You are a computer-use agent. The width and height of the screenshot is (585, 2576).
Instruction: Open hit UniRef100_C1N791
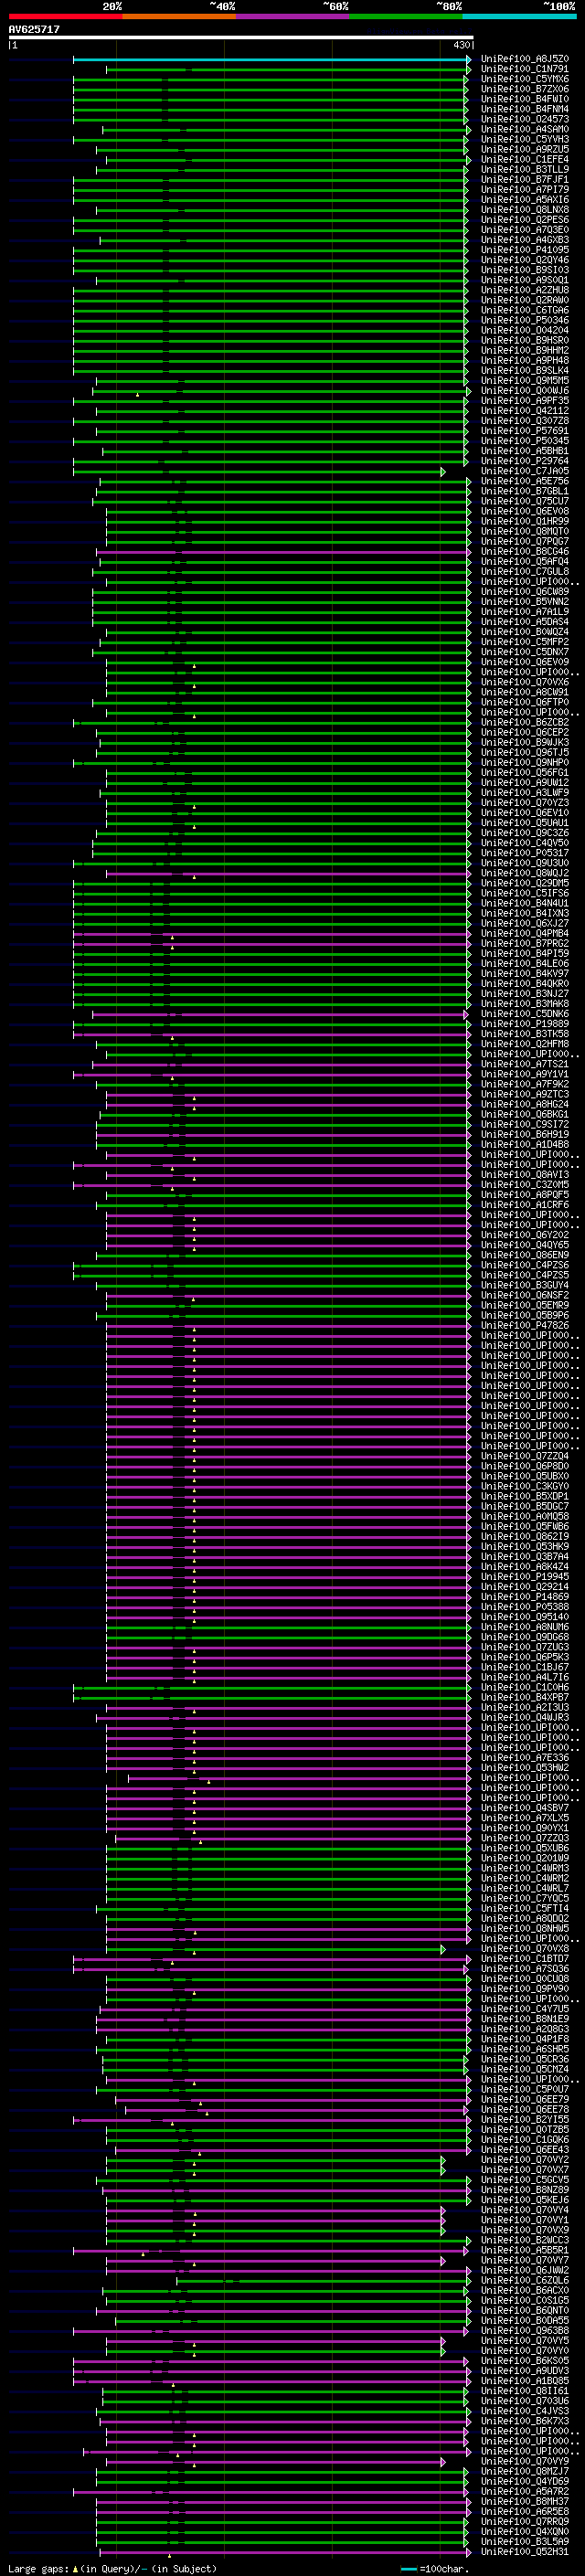[x=524, y=69]
